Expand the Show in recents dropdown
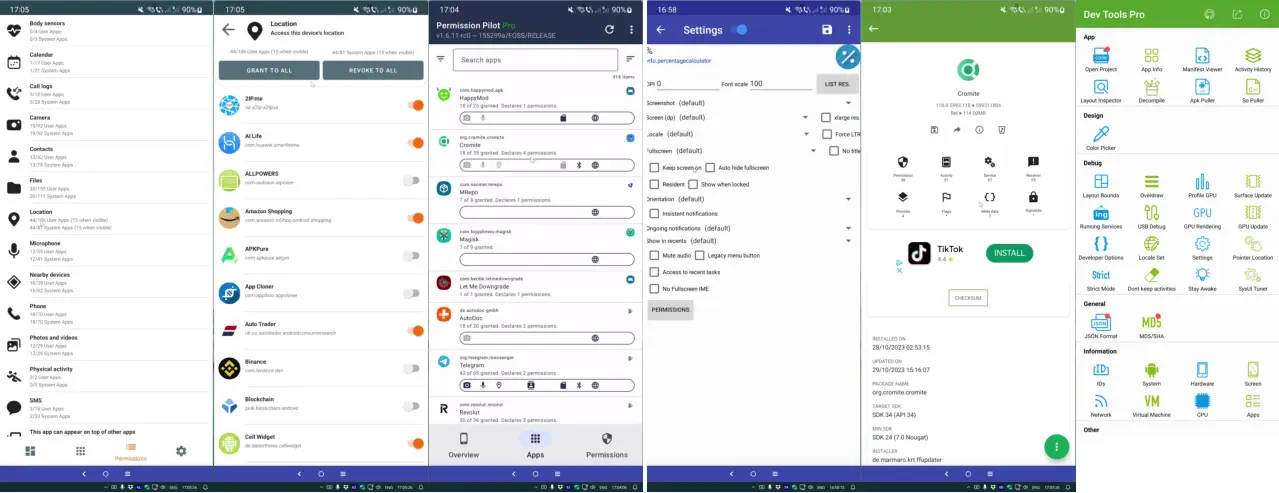The height and width of the screenshot is (493, 1279). 848,241
